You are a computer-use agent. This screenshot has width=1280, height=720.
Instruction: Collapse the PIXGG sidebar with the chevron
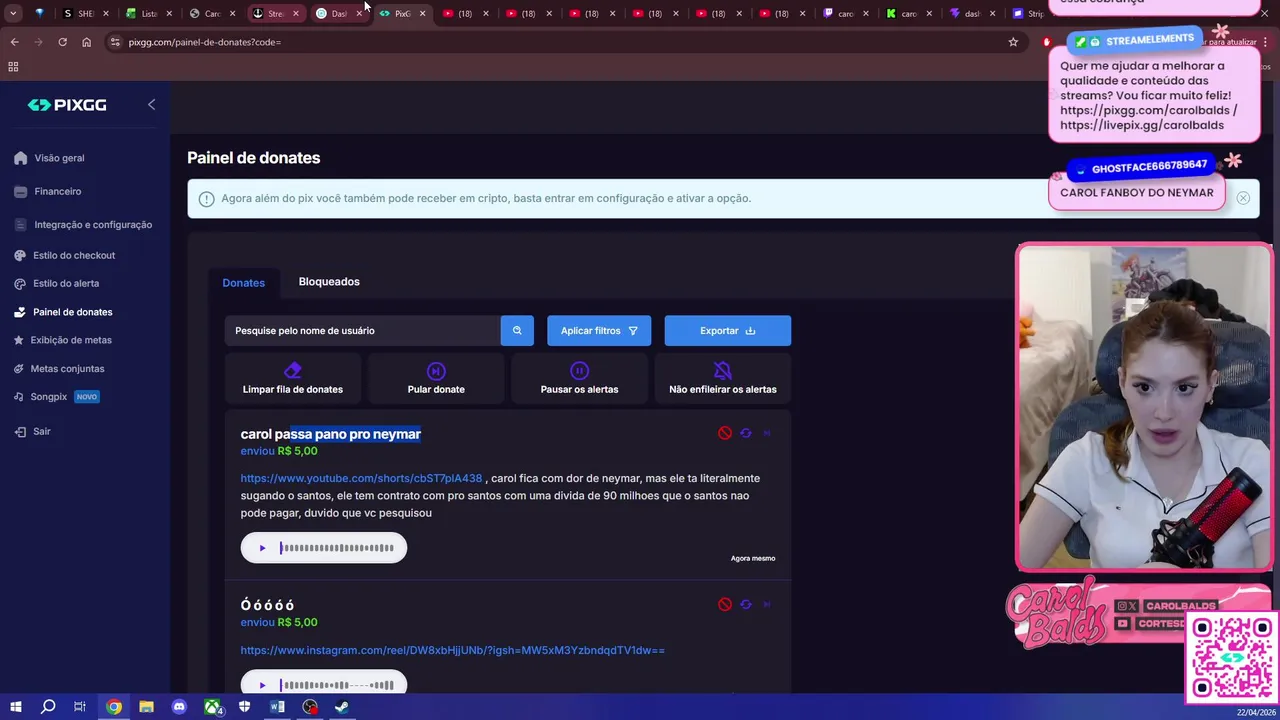pyautogui.click(x=151, y=104)
